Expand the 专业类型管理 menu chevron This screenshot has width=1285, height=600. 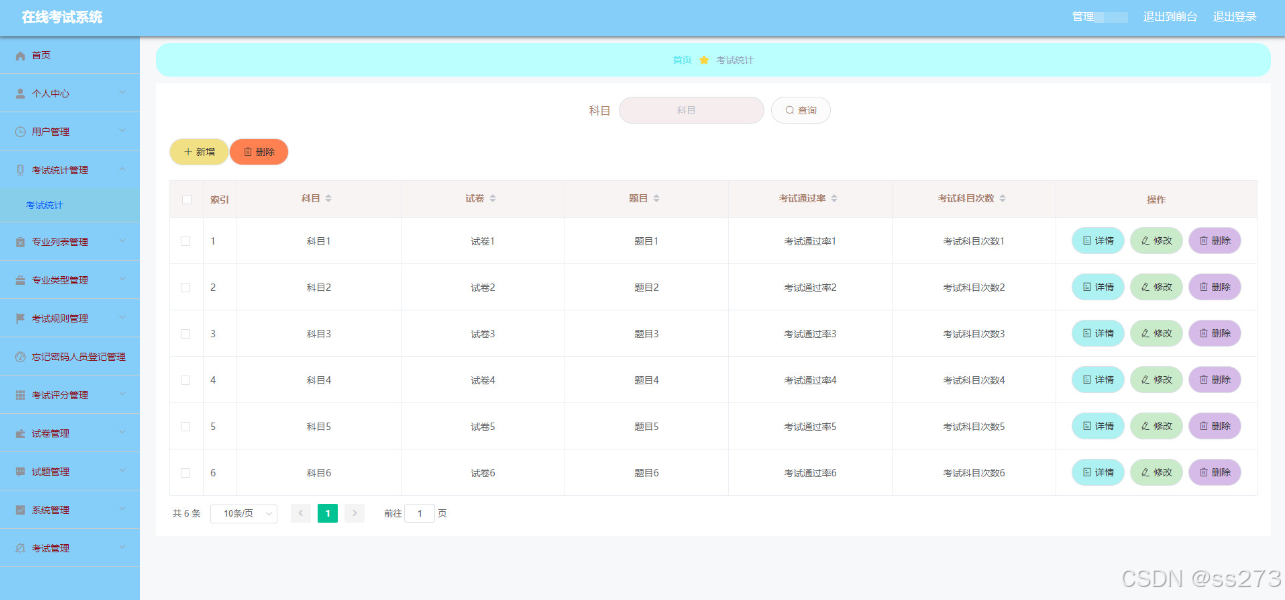123,279
